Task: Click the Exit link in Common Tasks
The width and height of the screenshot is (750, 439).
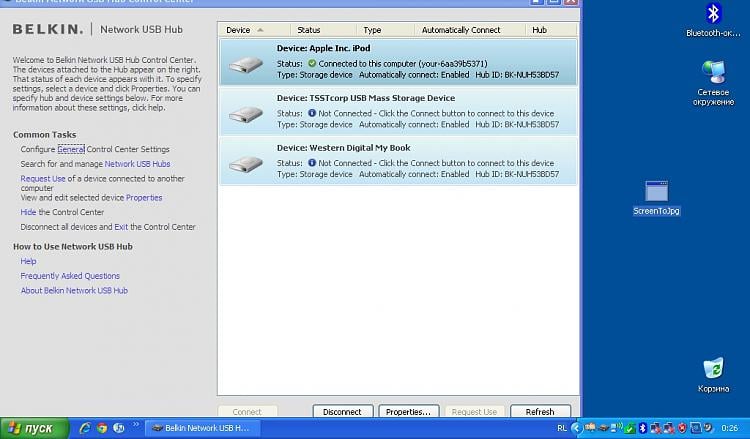Action: [121, 227]
